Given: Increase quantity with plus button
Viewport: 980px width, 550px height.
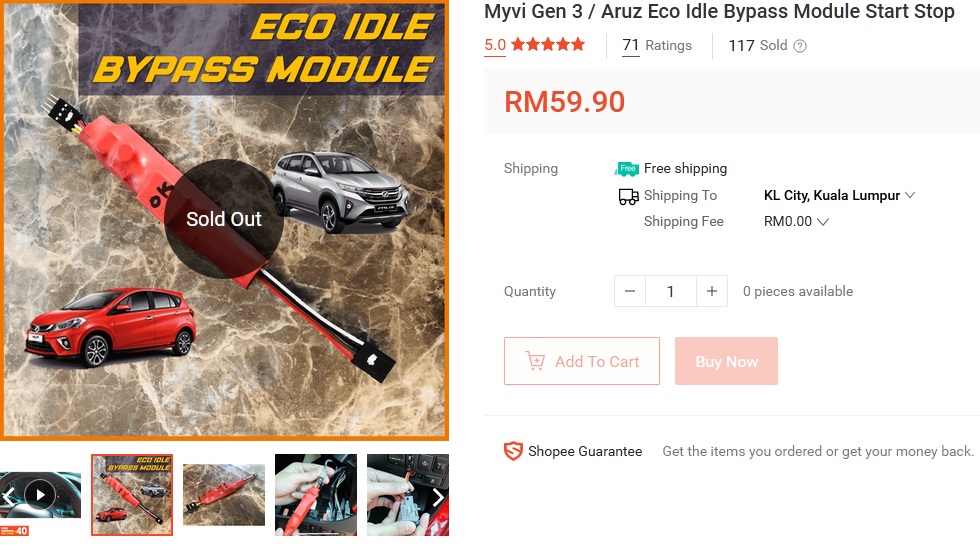Looking at the screenshot, I should [712, 291].
